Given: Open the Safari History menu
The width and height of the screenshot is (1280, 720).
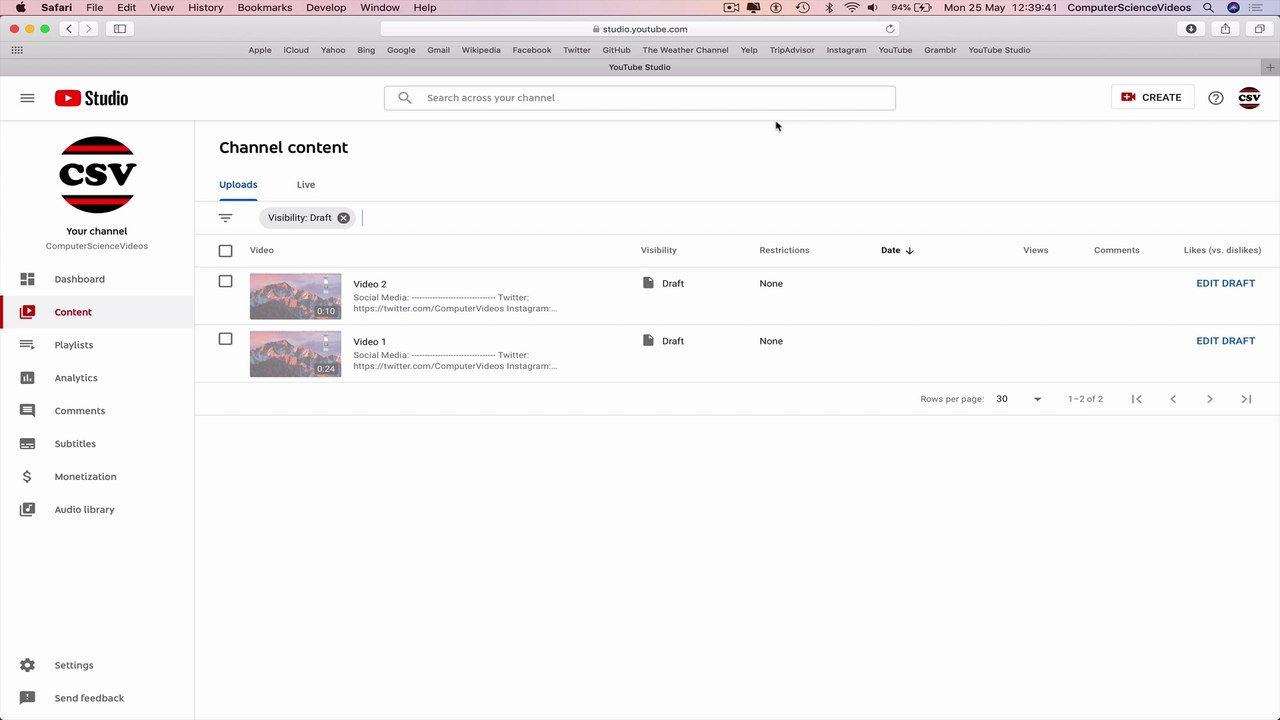Looking at the screenshot, I should [x=206, y=8].
